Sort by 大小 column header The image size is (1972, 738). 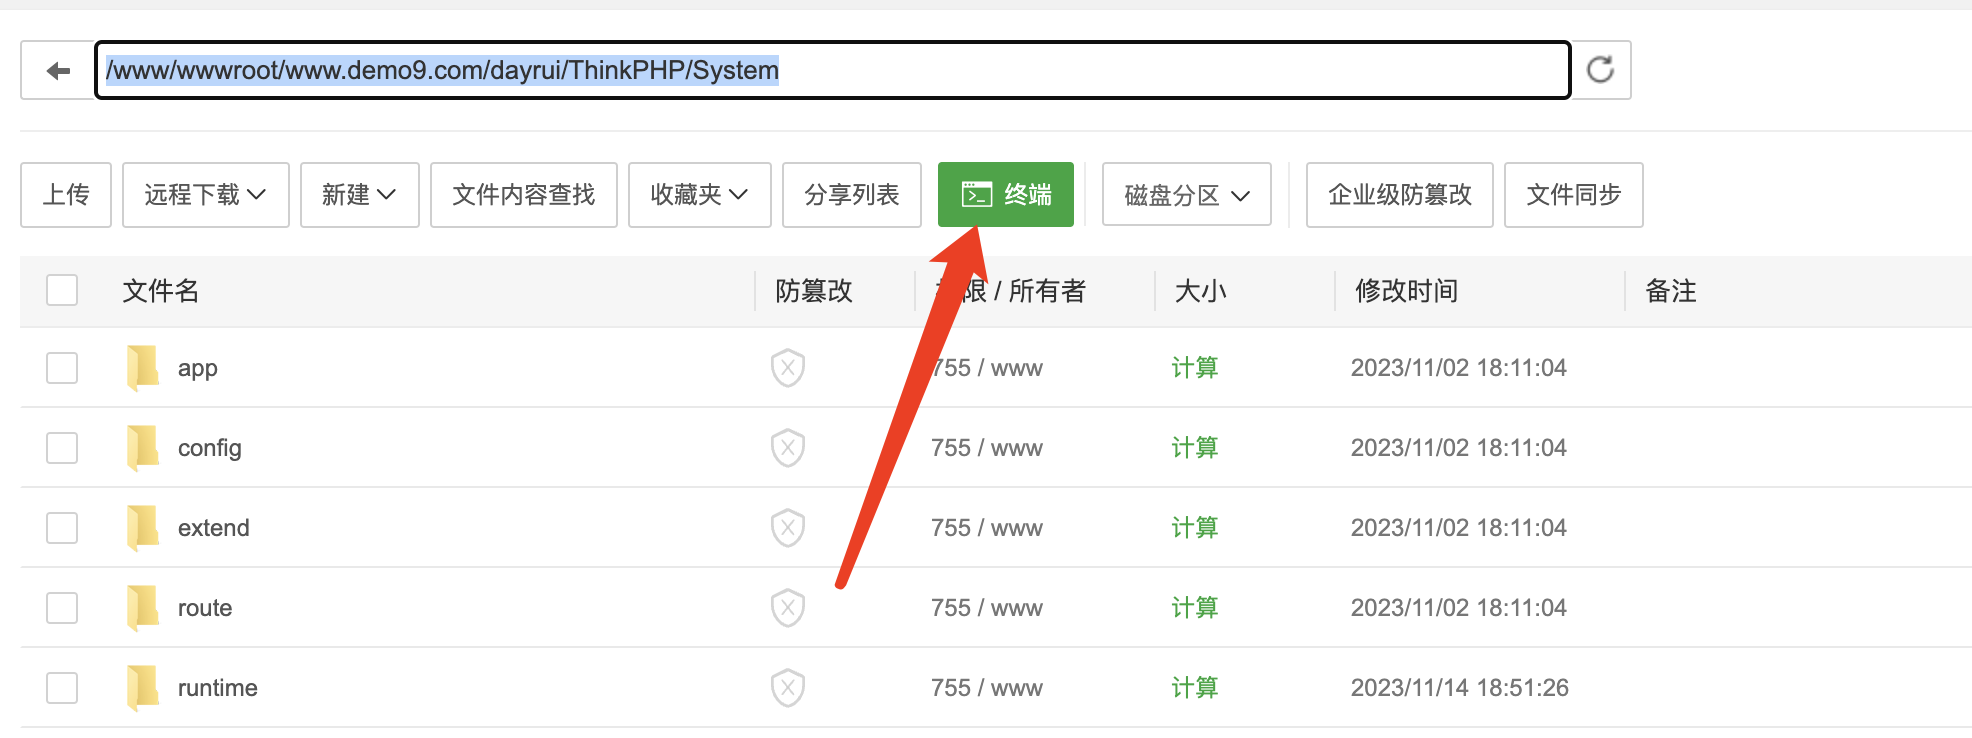(1201, 291)
